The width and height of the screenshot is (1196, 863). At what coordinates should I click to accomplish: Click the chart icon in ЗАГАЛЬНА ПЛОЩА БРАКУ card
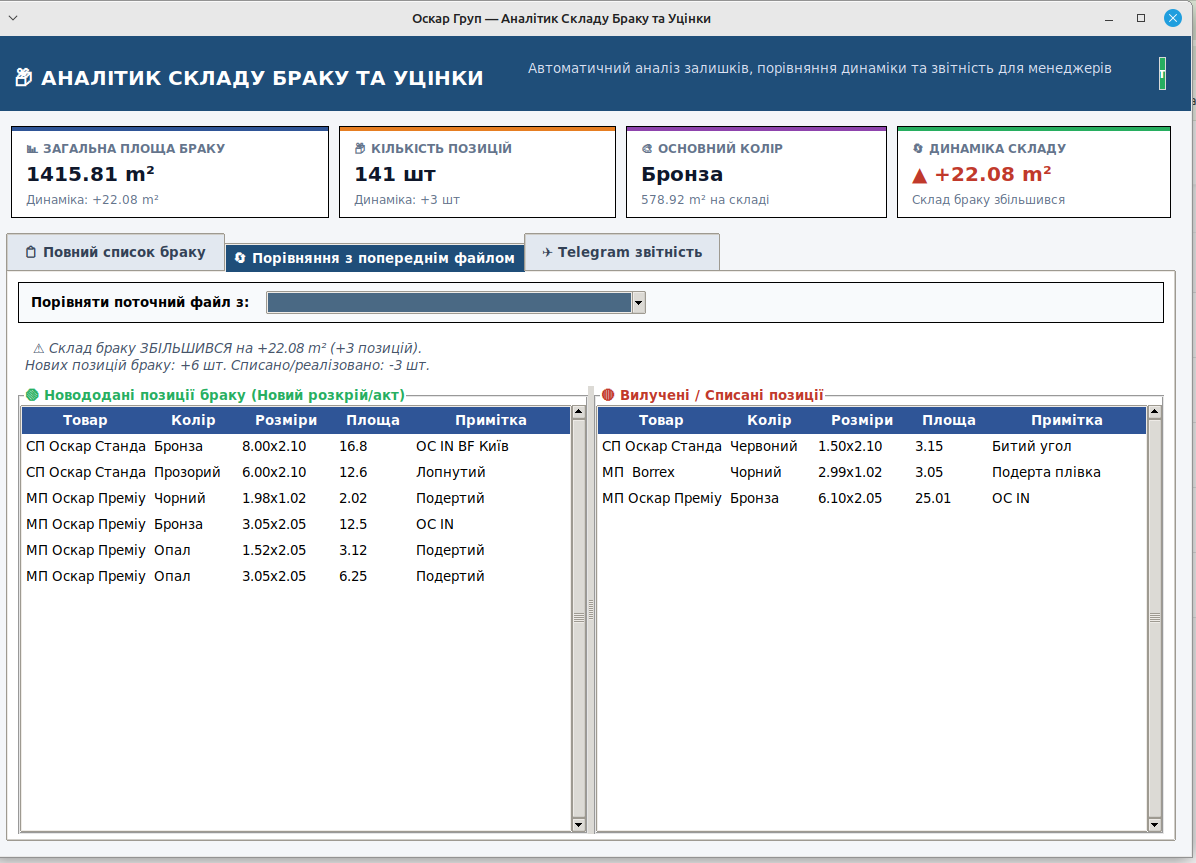pyautogui.click(x=32, y=149)
